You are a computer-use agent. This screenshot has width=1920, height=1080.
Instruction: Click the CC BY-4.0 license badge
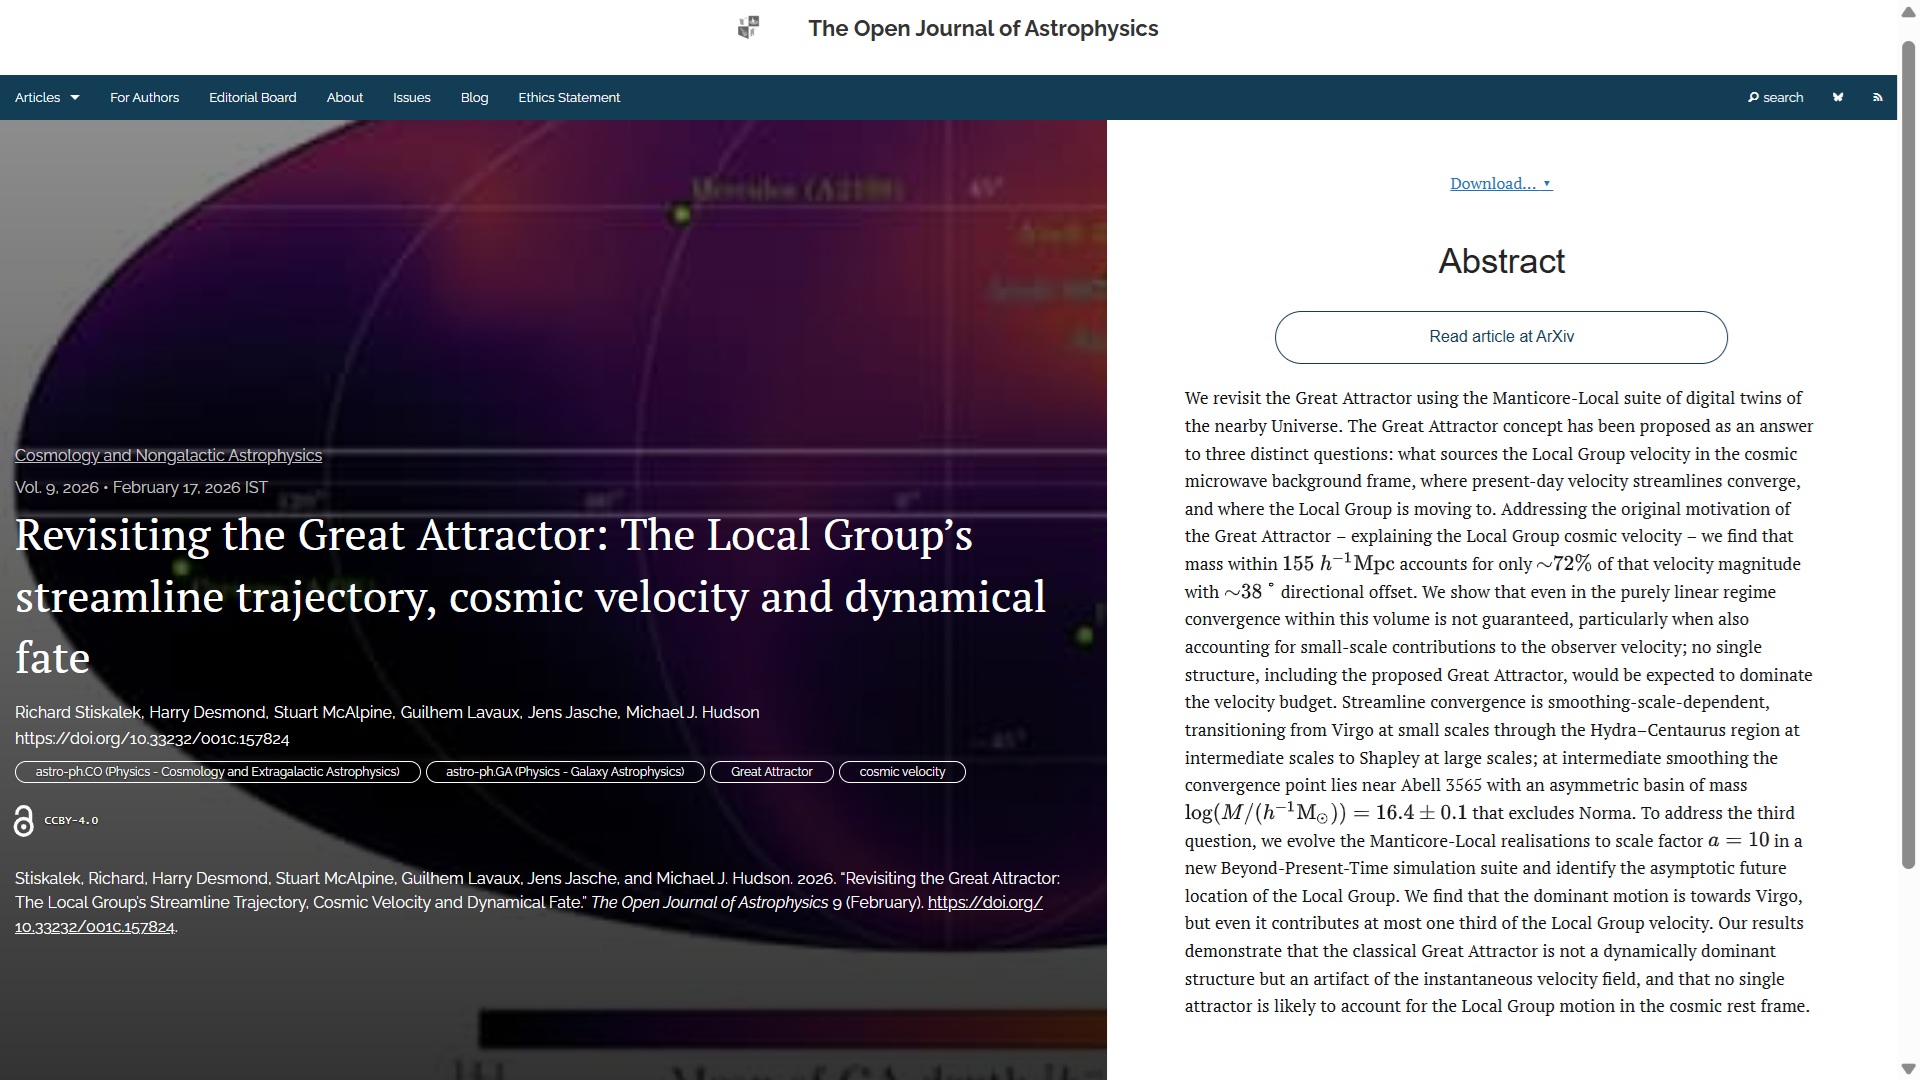coord(71,820)
